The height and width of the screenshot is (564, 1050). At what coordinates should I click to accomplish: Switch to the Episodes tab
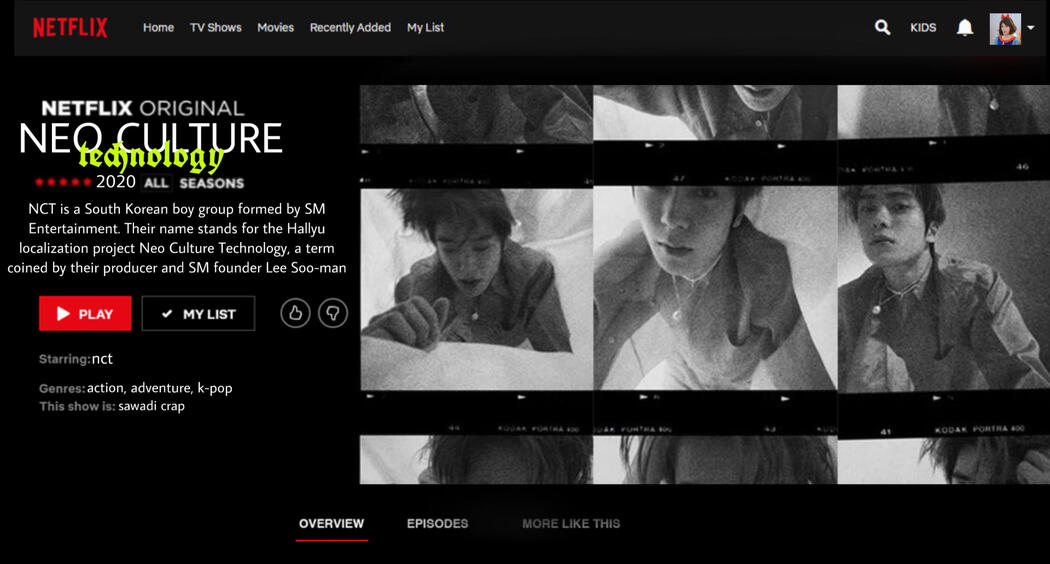(437, 523)
